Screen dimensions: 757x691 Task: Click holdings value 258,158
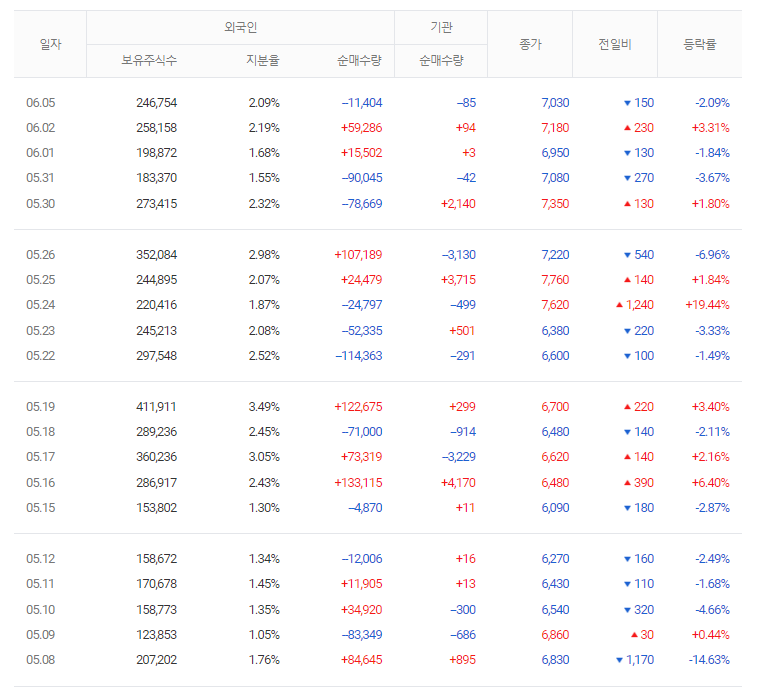coord(156,128)
